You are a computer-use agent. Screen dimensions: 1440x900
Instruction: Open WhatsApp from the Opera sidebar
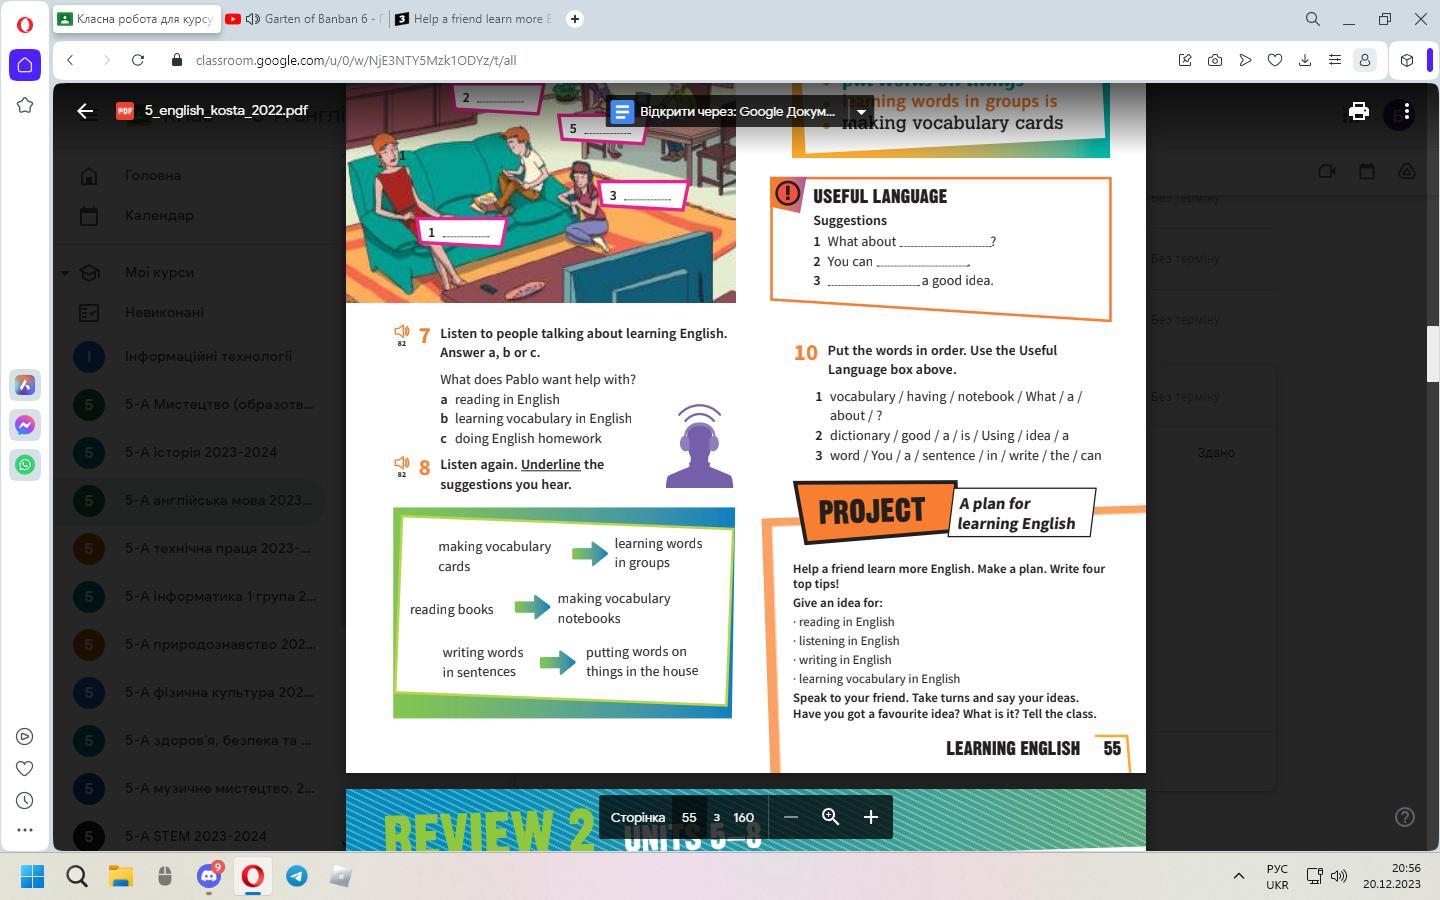[x=25, y=464]
